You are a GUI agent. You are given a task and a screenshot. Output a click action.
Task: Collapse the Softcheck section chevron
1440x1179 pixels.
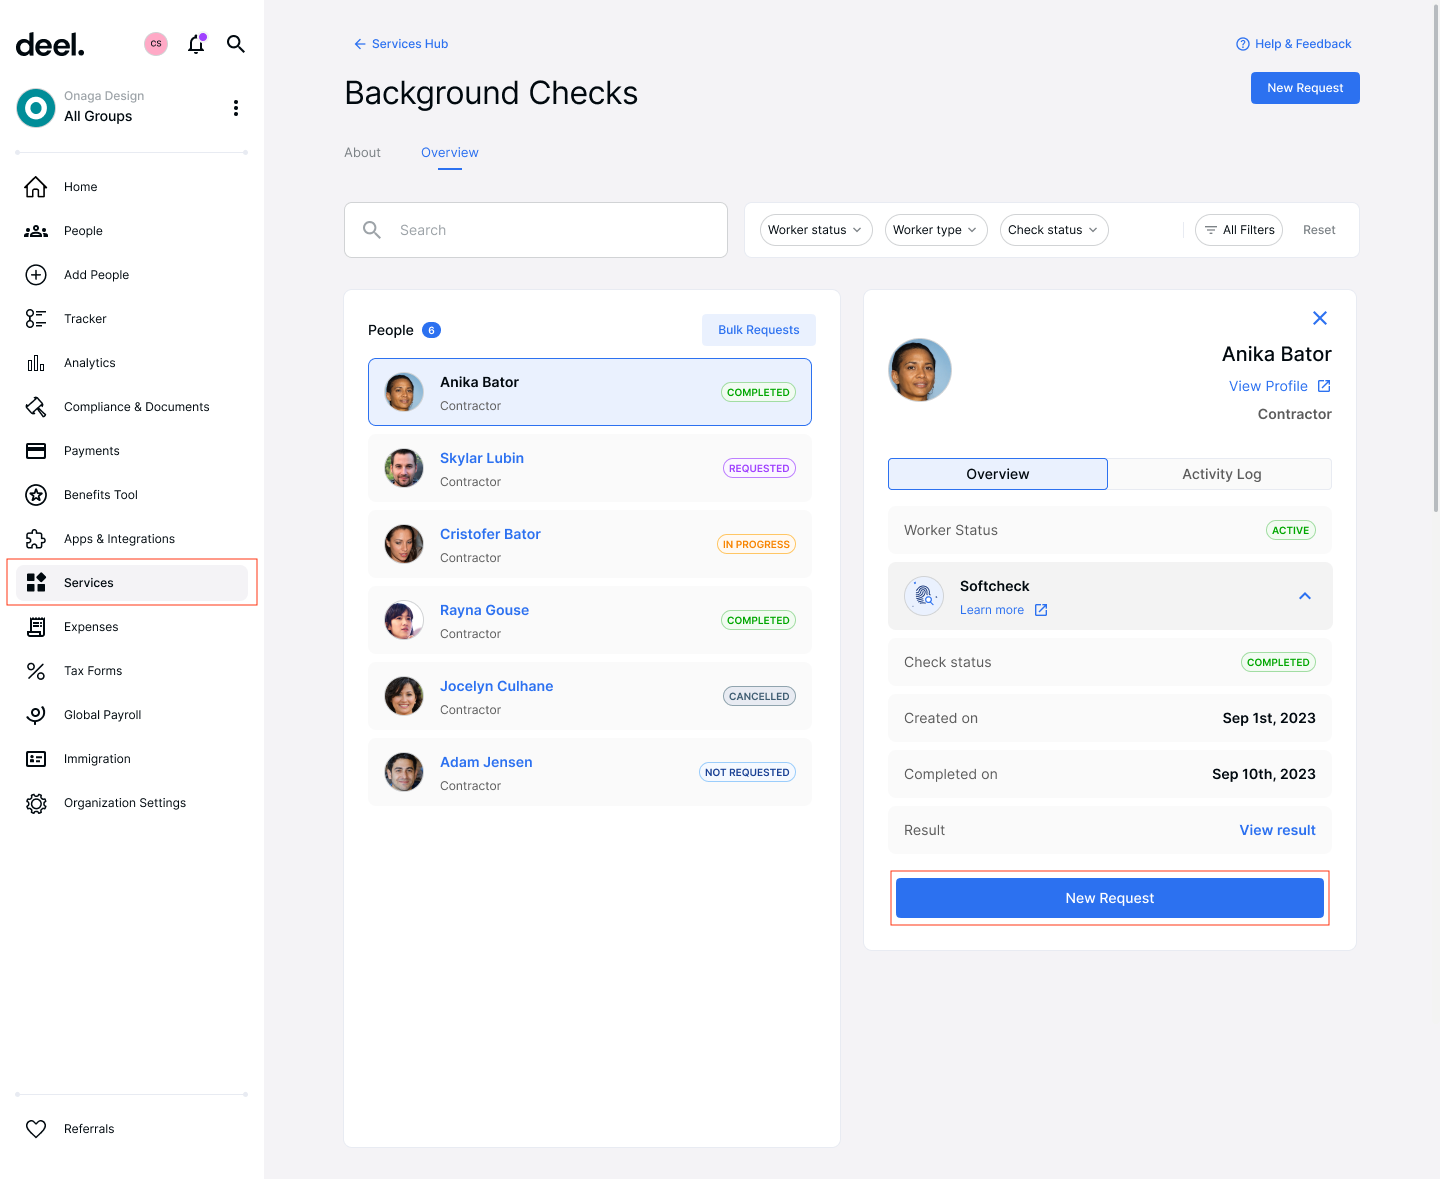(x=1305, y=596)
